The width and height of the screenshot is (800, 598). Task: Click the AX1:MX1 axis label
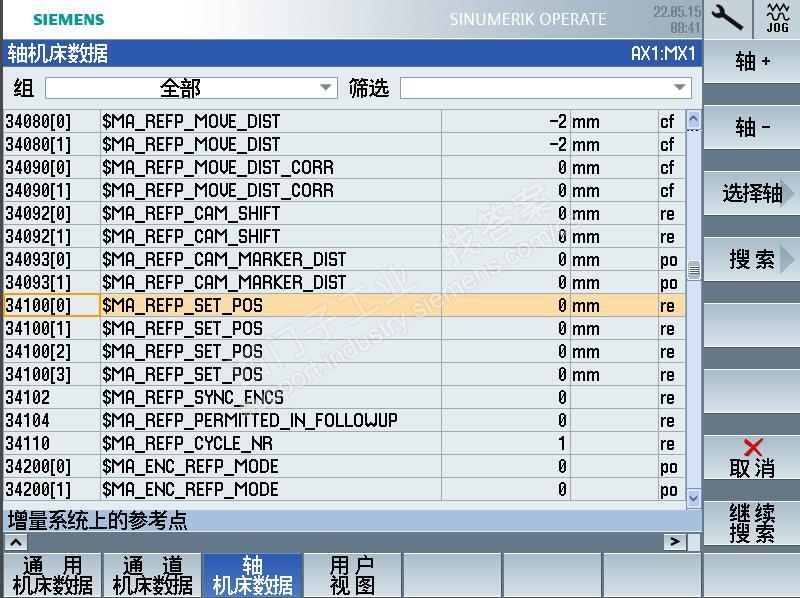click(663, 53)
